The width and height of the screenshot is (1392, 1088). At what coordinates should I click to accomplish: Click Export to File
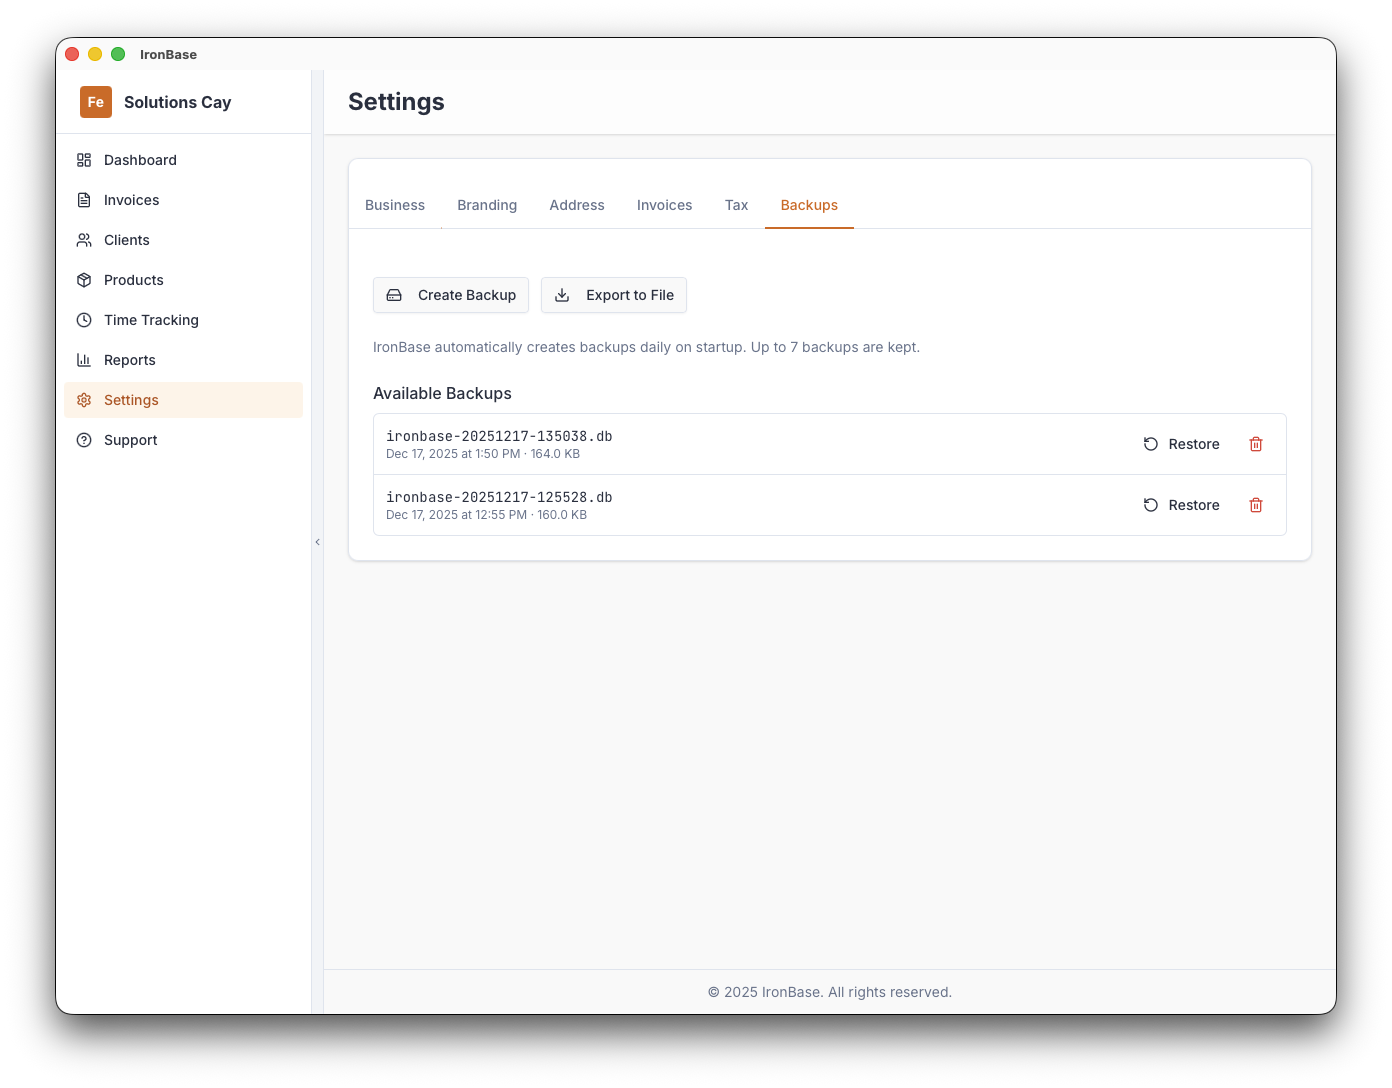(x=614, y=295)
